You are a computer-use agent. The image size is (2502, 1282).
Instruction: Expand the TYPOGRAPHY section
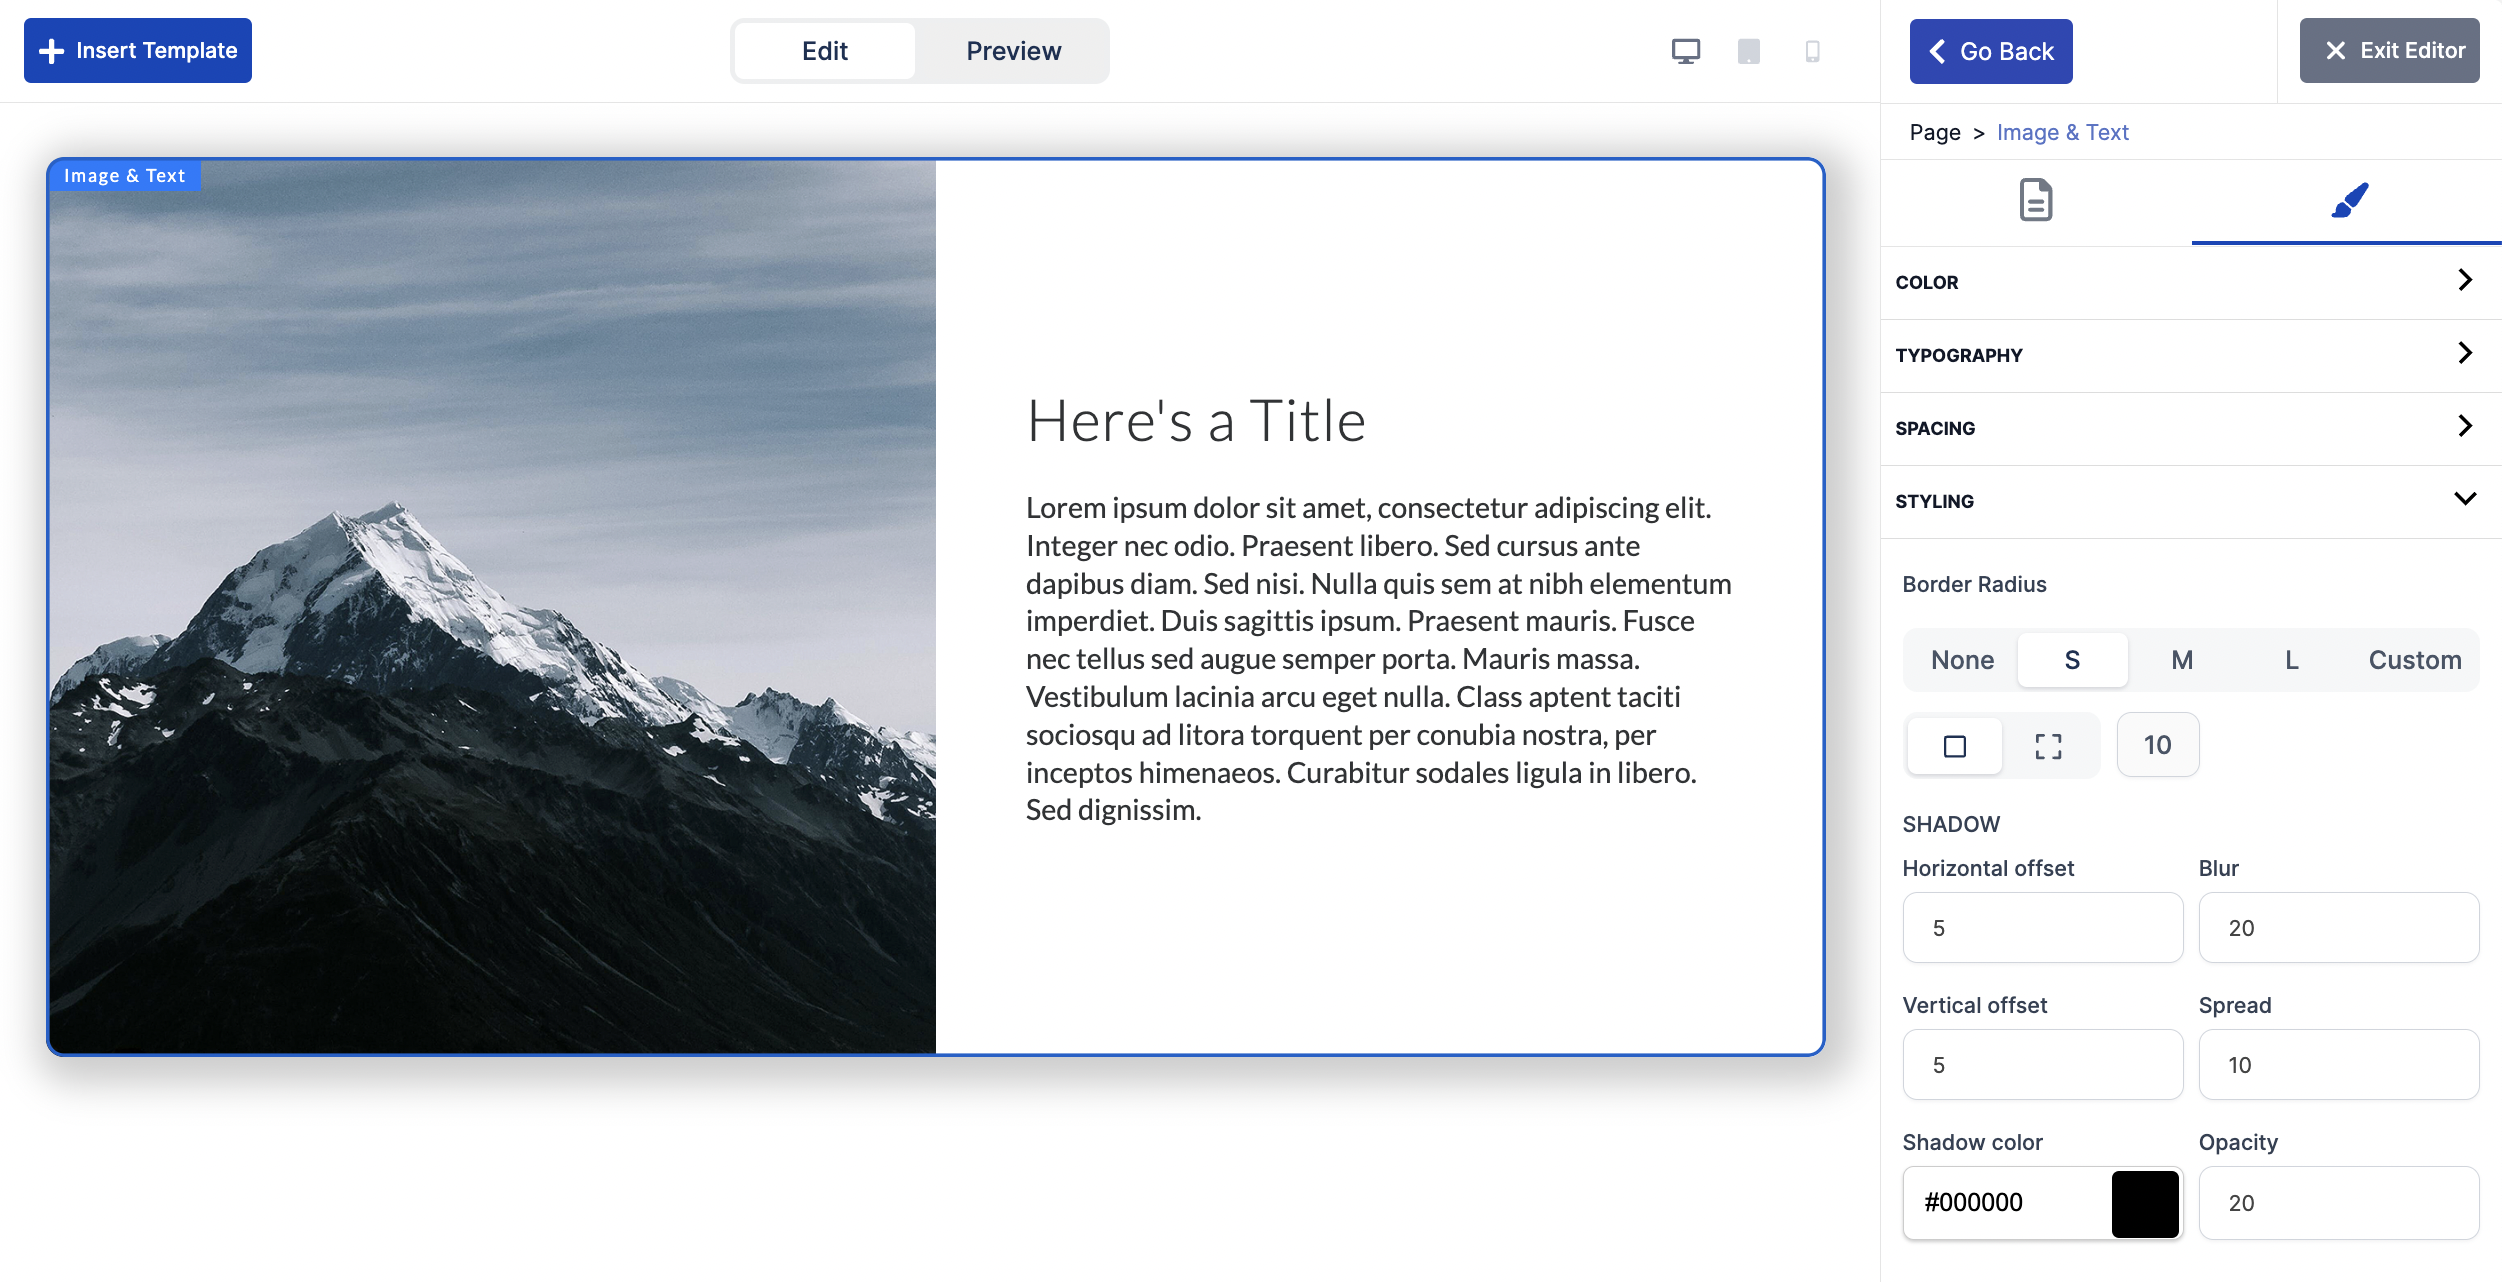[2190, 355]
